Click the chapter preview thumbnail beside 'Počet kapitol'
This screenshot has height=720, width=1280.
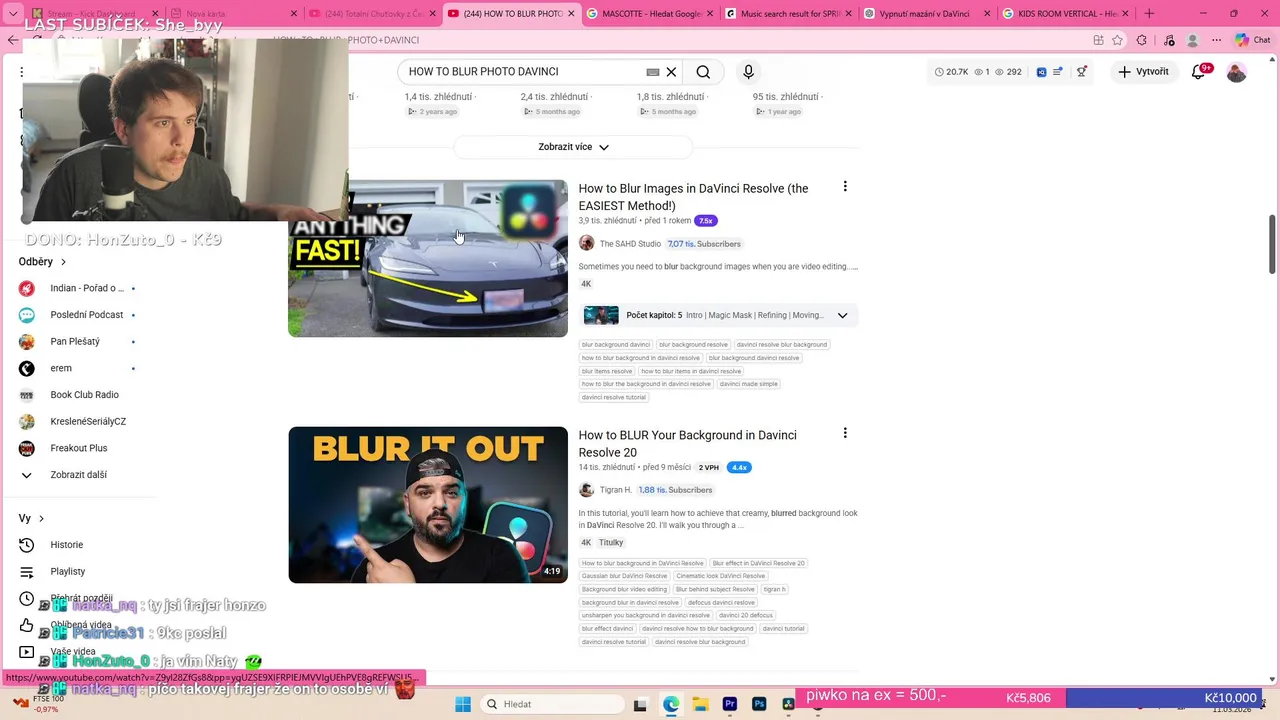coord(601,315)
